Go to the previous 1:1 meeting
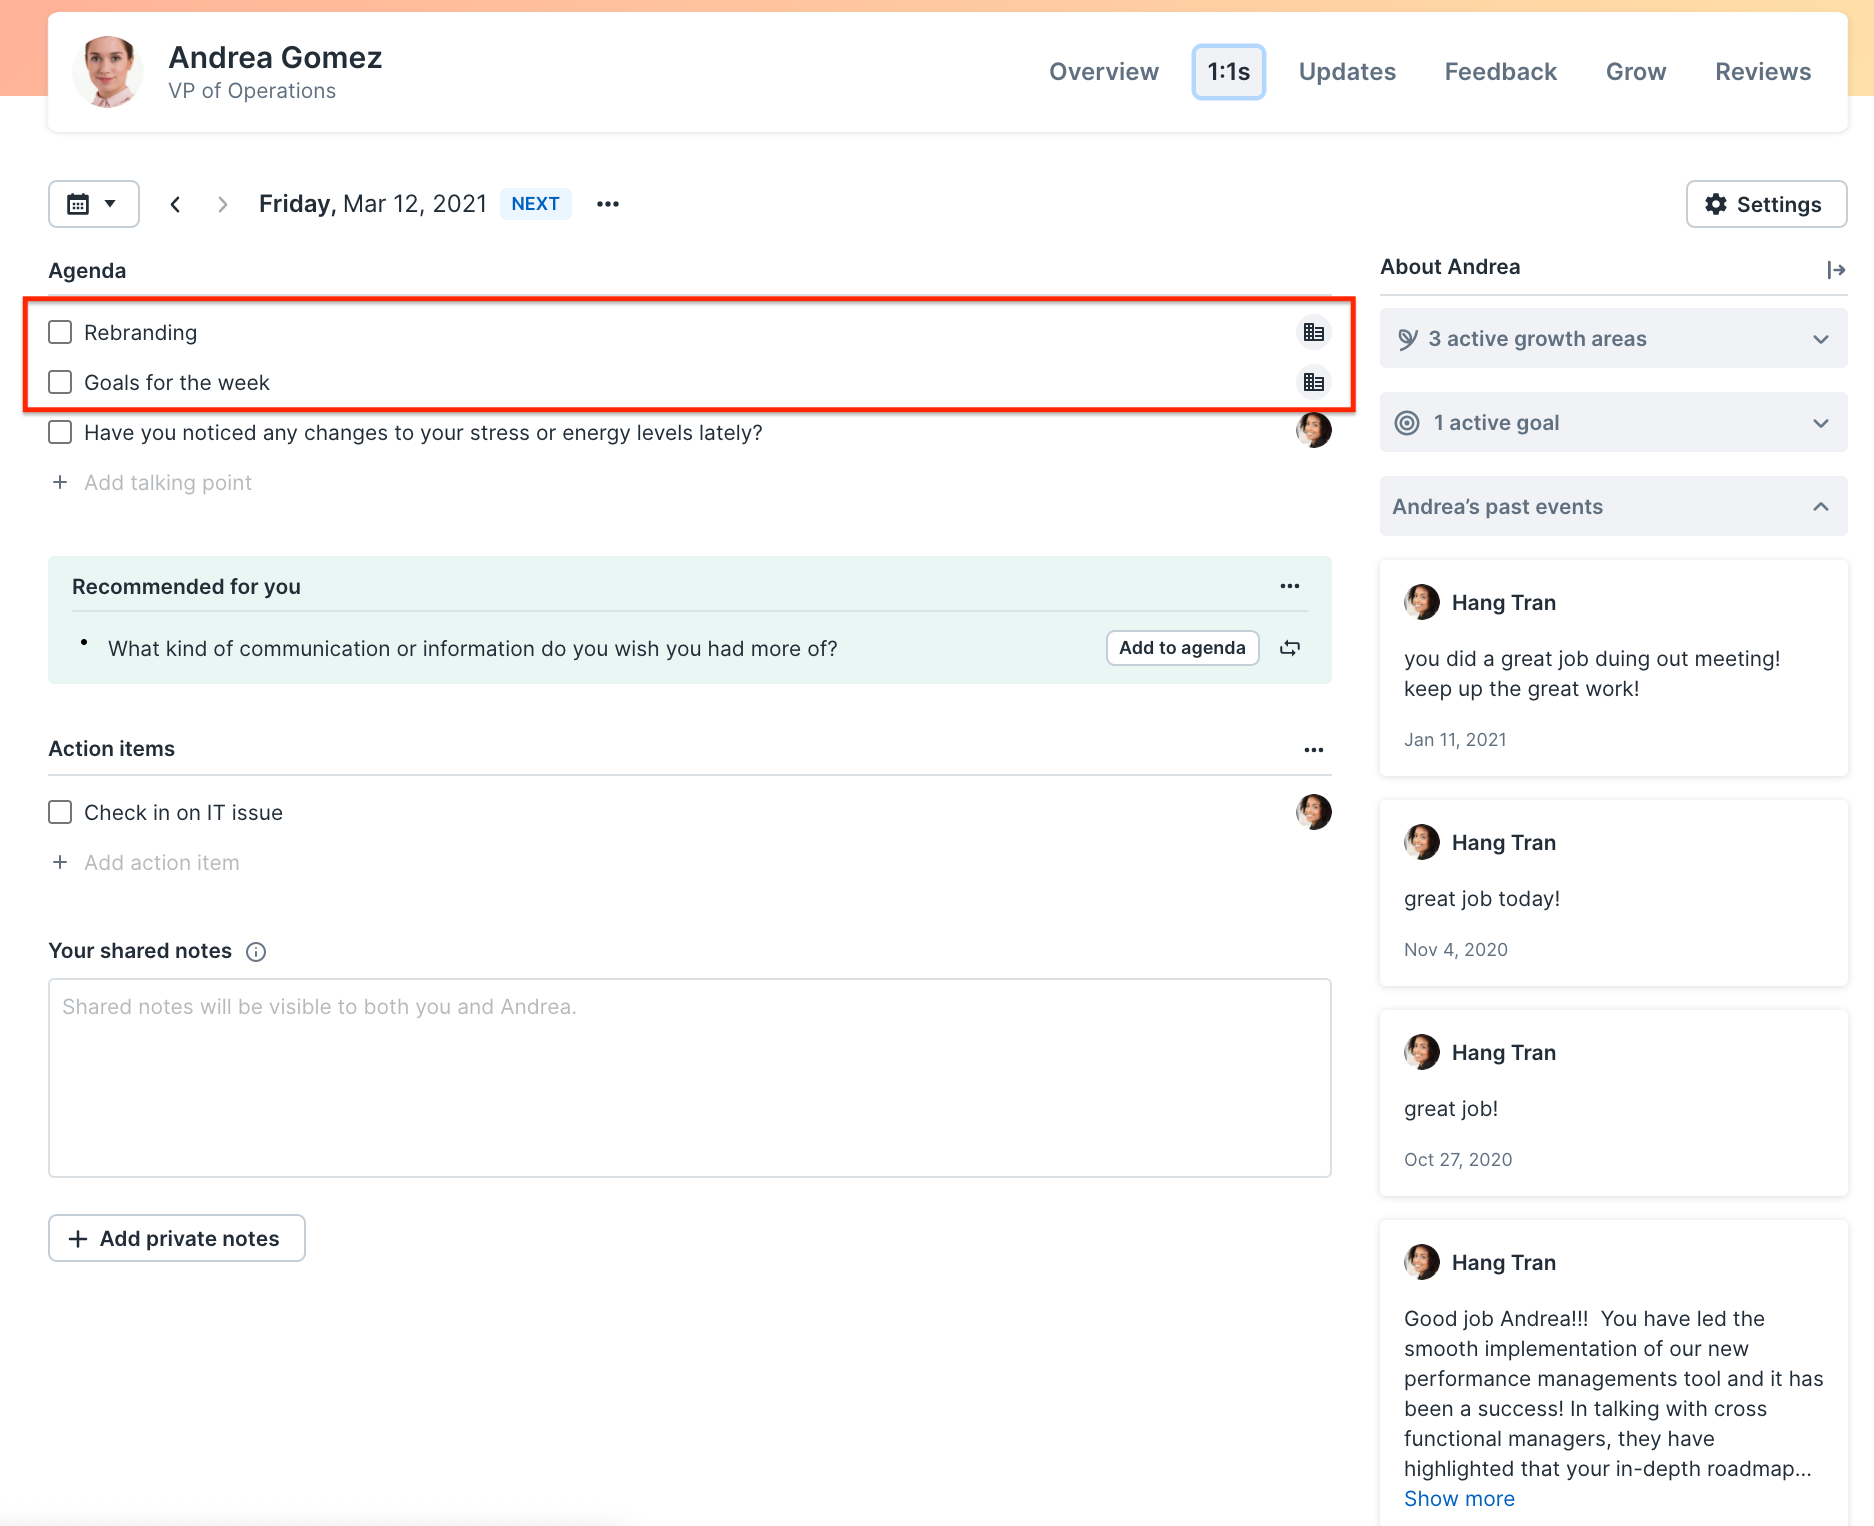Screen dimensions: 1874x1526 click(x=175, y=204)
